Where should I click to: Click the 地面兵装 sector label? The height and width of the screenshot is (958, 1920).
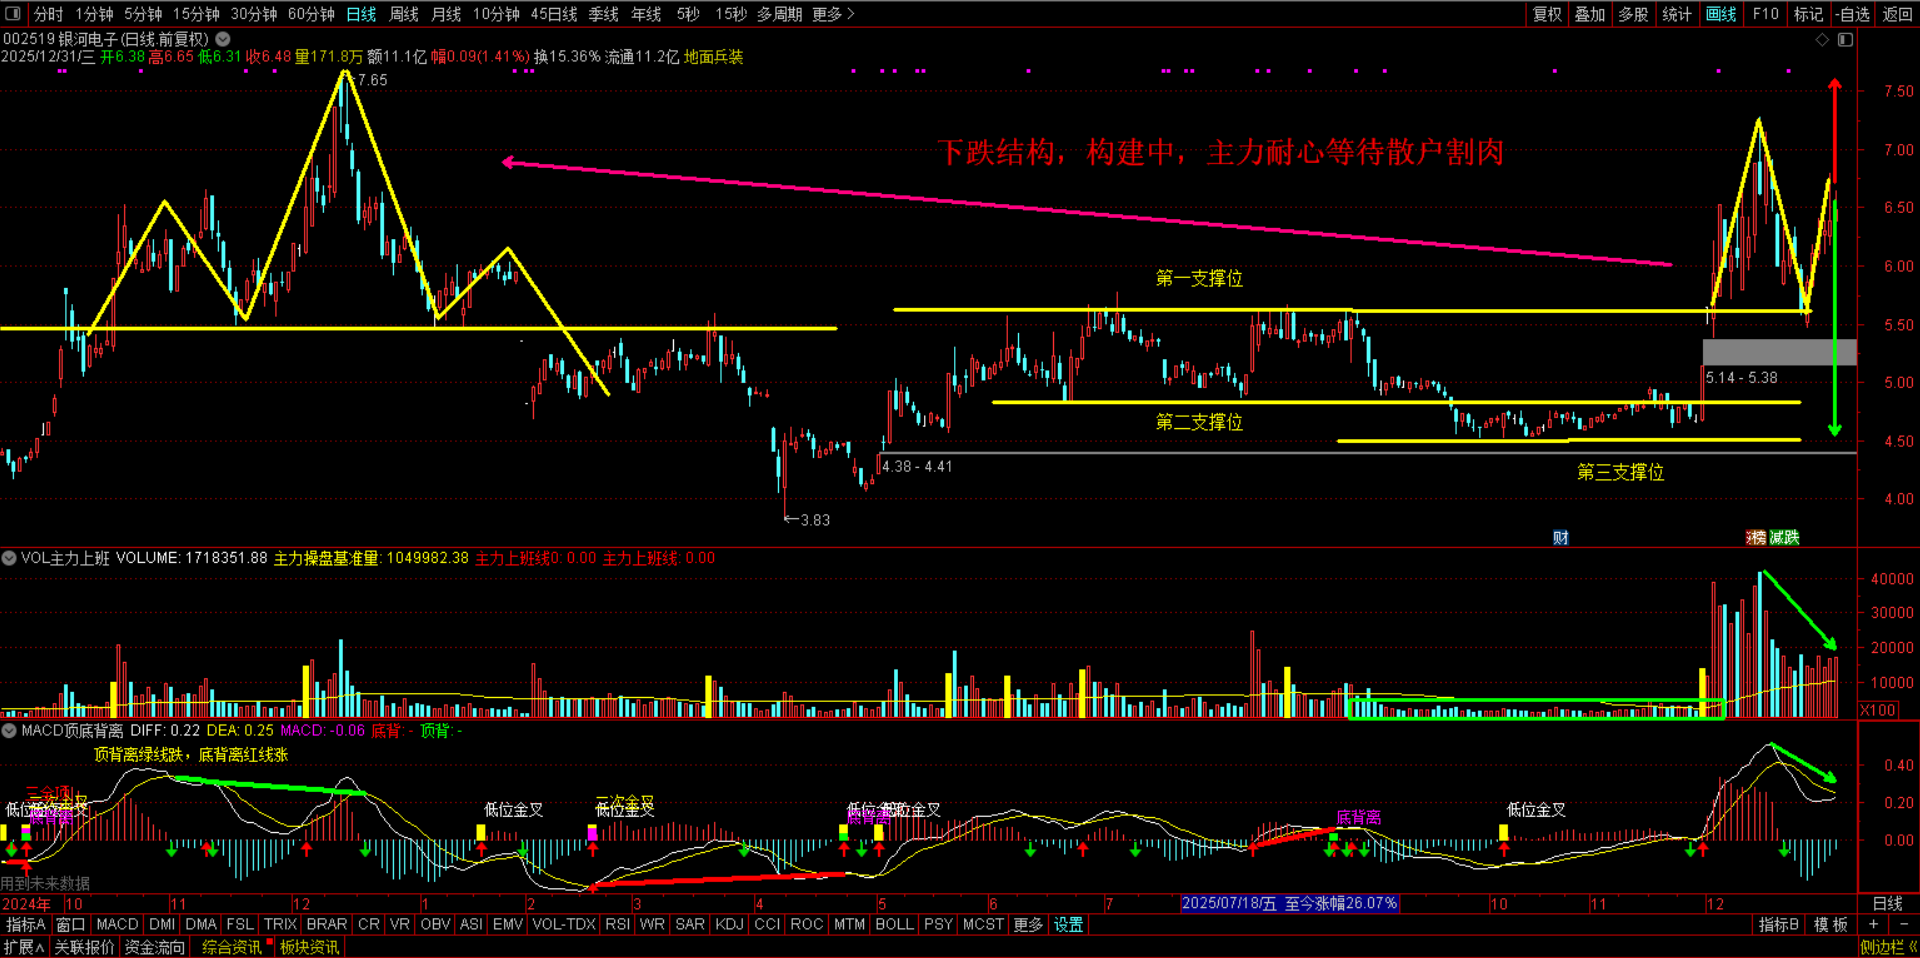tap(714, 57)
